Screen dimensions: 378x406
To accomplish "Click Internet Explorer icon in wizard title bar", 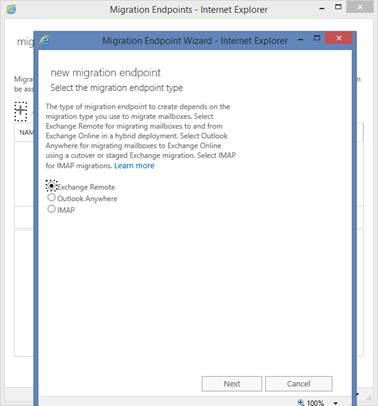I will tap(44, 41).
